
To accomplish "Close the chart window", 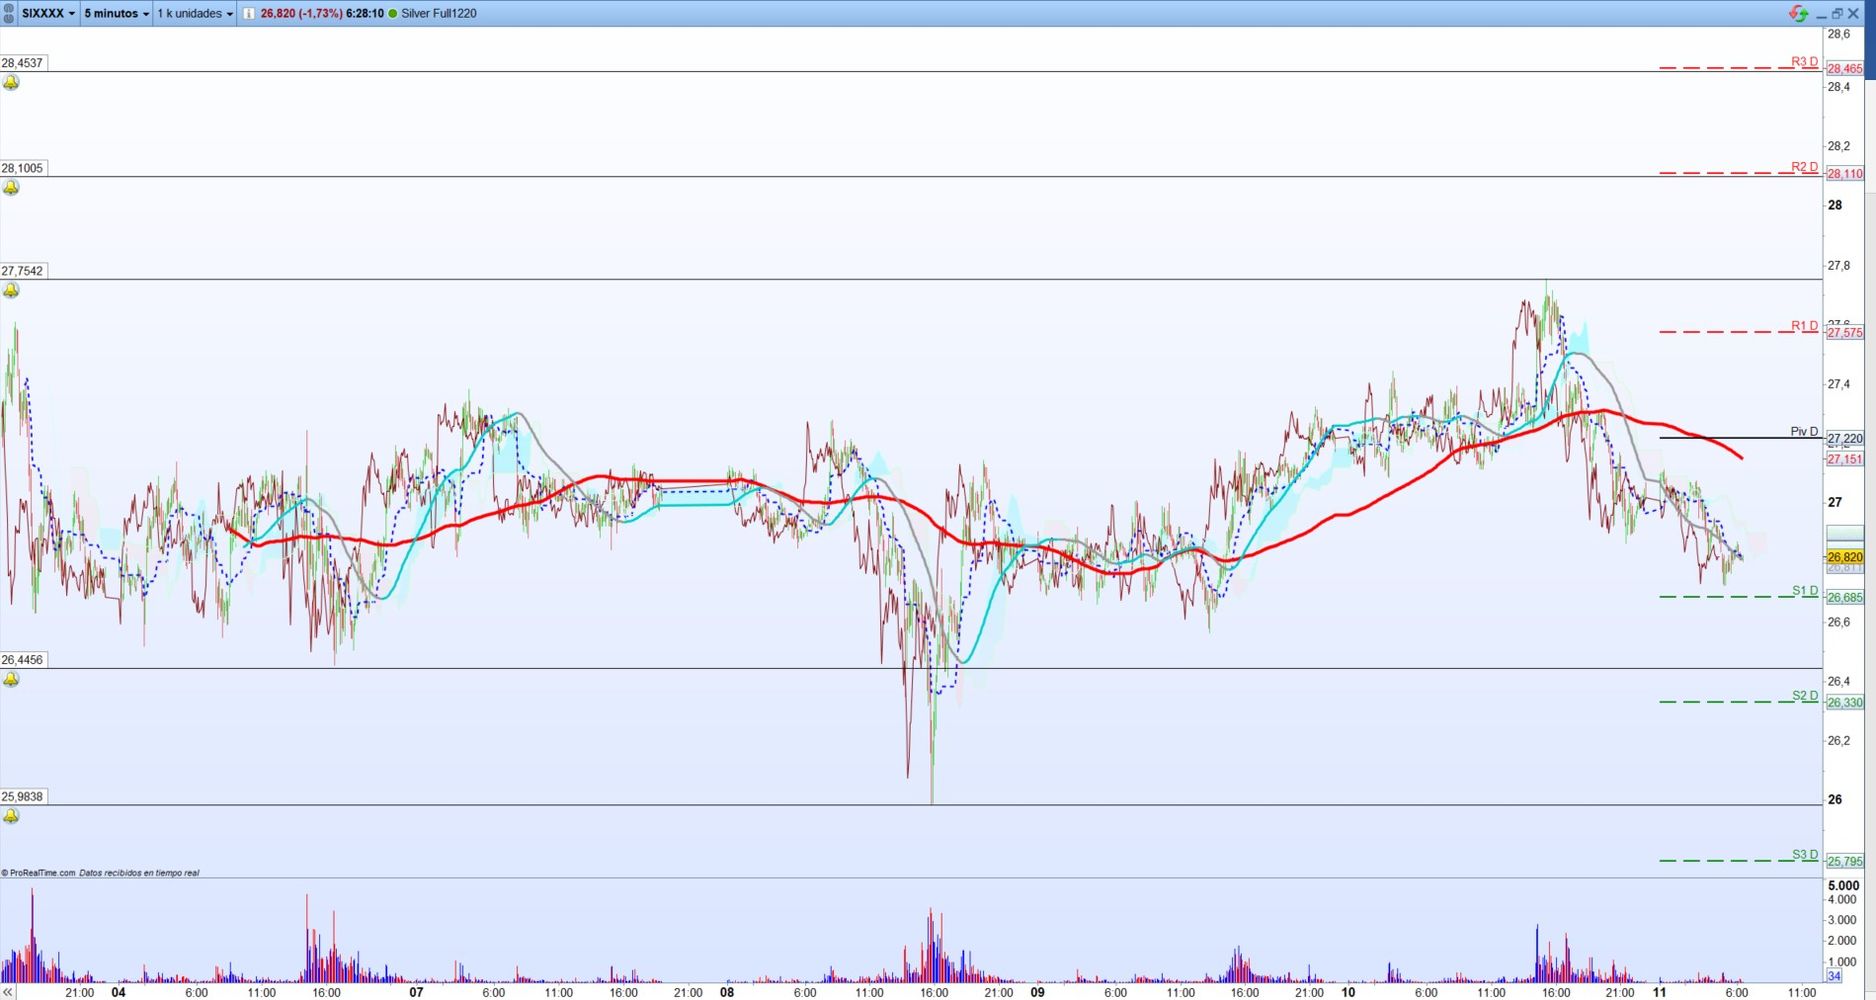I will pyautogui.click(x=1853, y=13).
